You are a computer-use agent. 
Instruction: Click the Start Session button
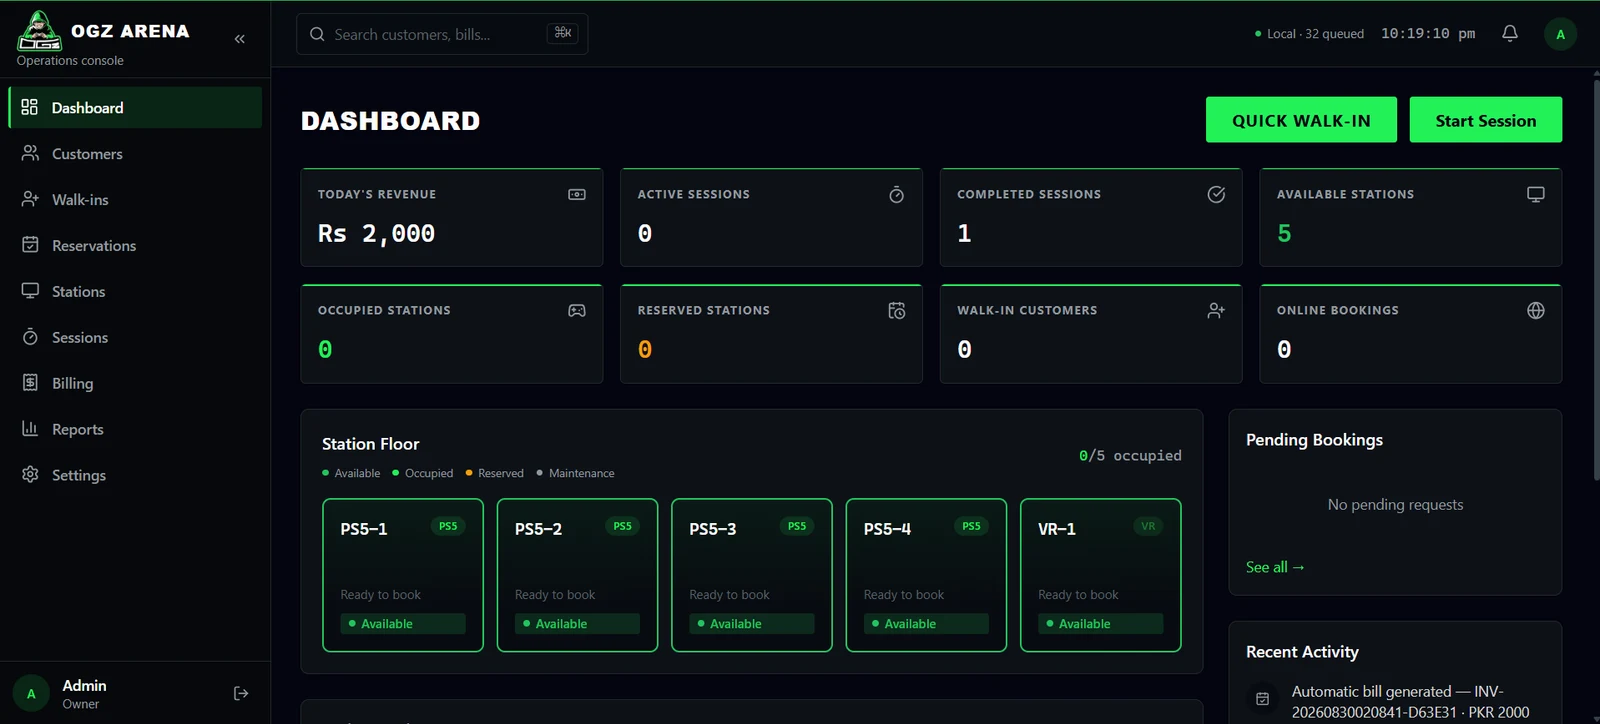tap(1486, 120)
